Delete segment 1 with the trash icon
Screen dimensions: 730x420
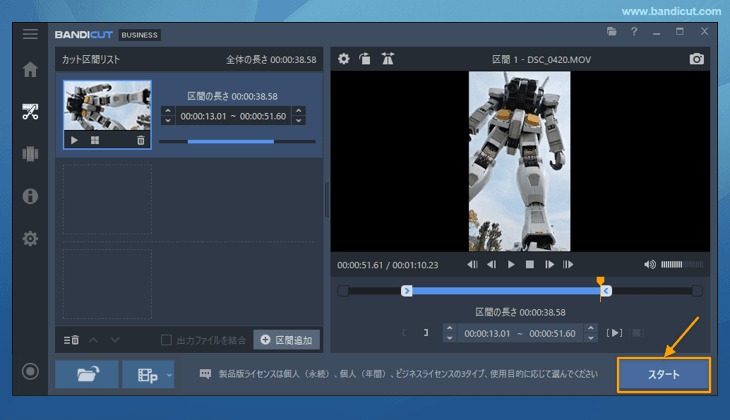[x=141, y=140]
